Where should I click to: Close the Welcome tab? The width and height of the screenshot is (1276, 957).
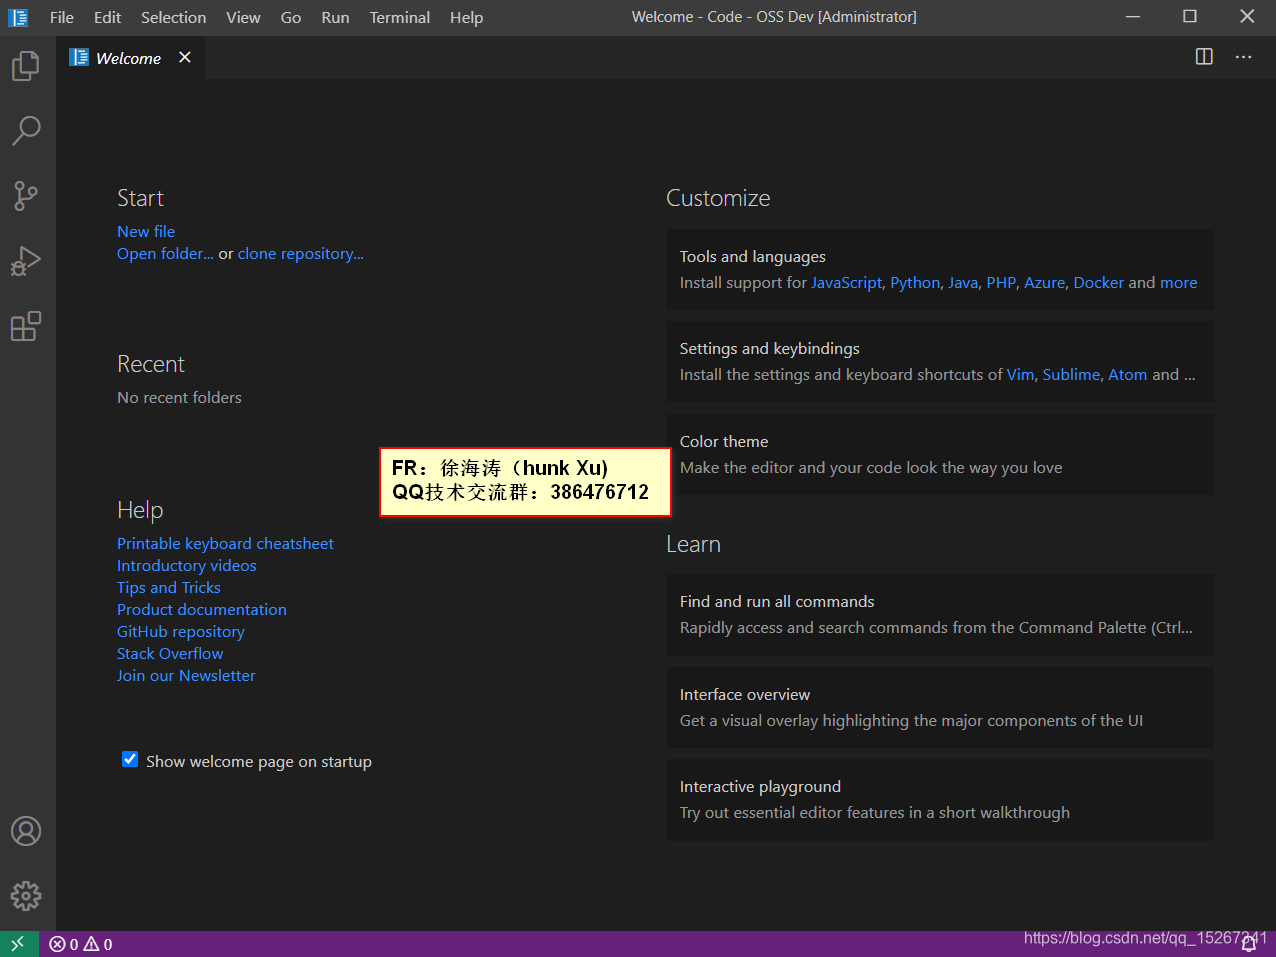185,57
